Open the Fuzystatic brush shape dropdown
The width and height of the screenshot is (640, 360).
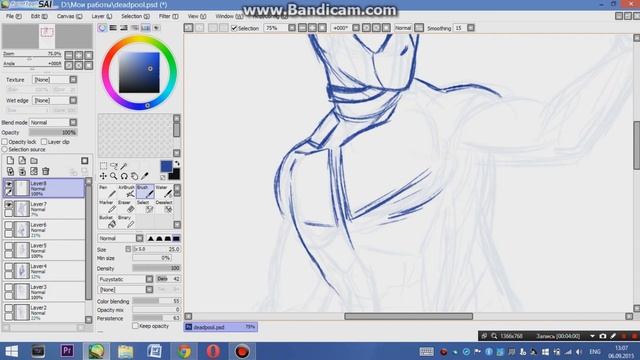tap(149, 279)
